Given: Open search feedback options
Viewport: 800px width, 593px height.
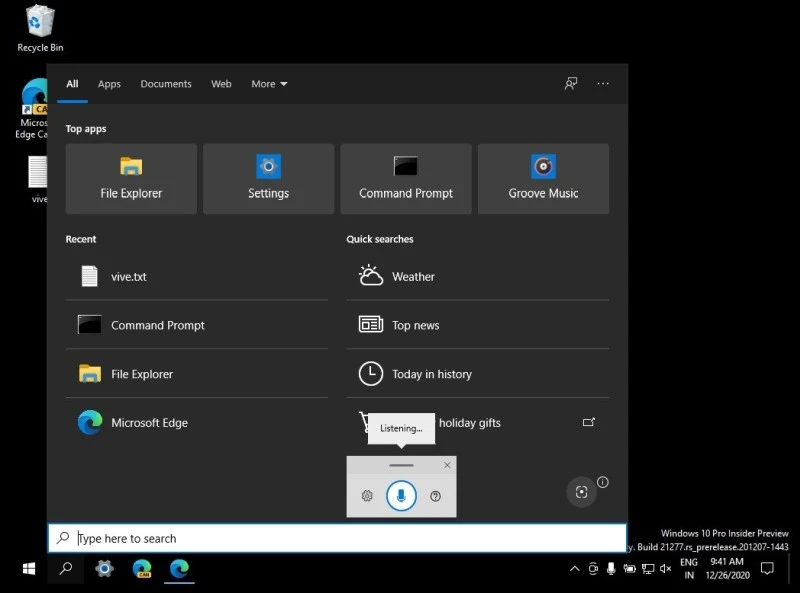Looking at the screenshot, I should tap(571, 84).
